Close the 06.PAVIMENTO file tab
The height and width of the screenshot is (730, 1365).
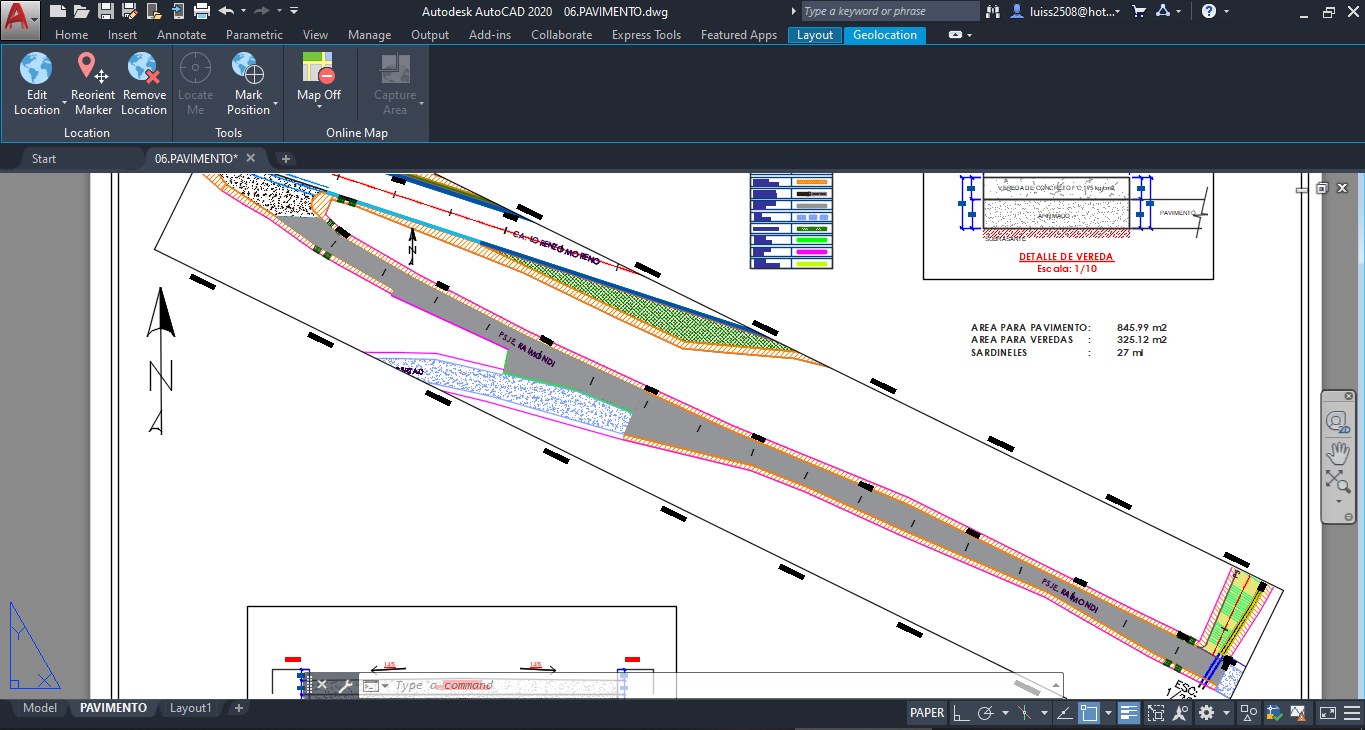tap(251, 158)
